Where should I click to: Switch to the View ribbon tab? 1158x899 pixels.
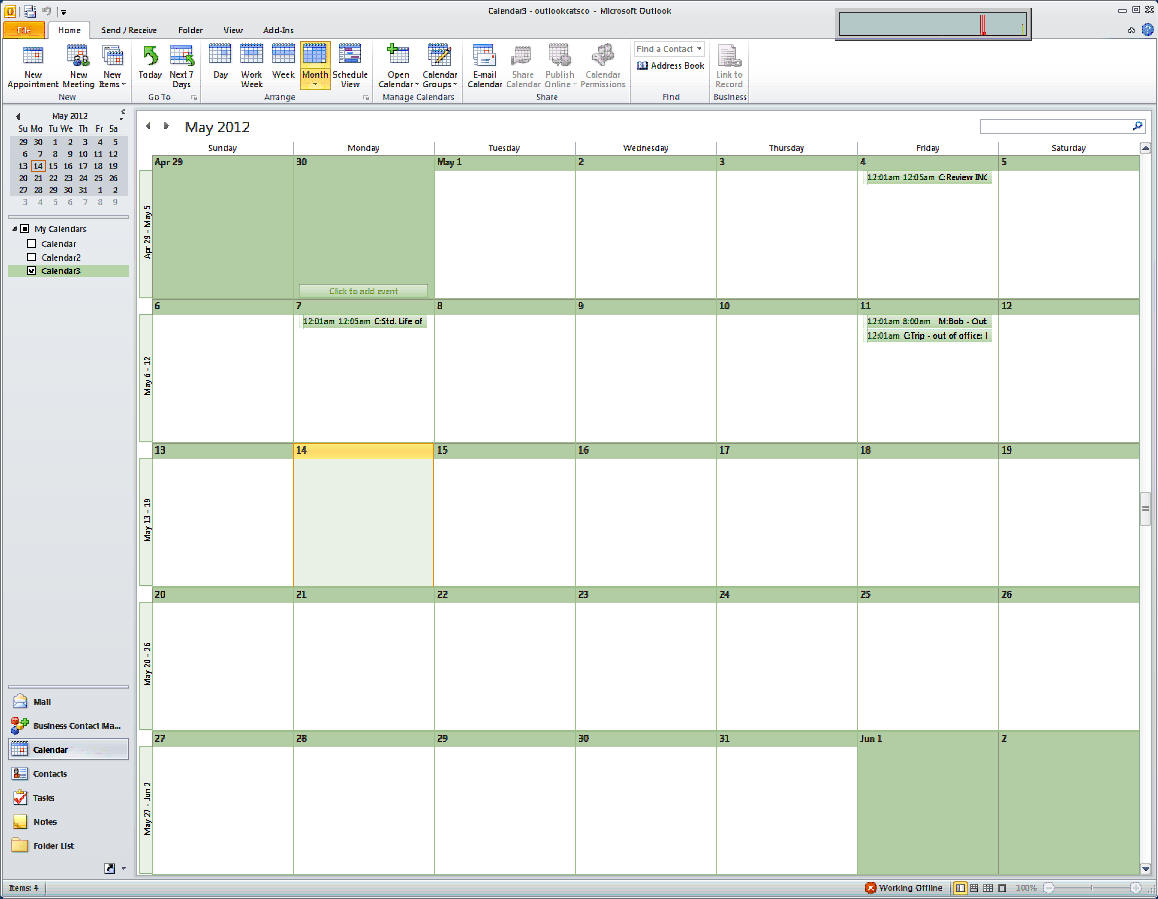233,30
